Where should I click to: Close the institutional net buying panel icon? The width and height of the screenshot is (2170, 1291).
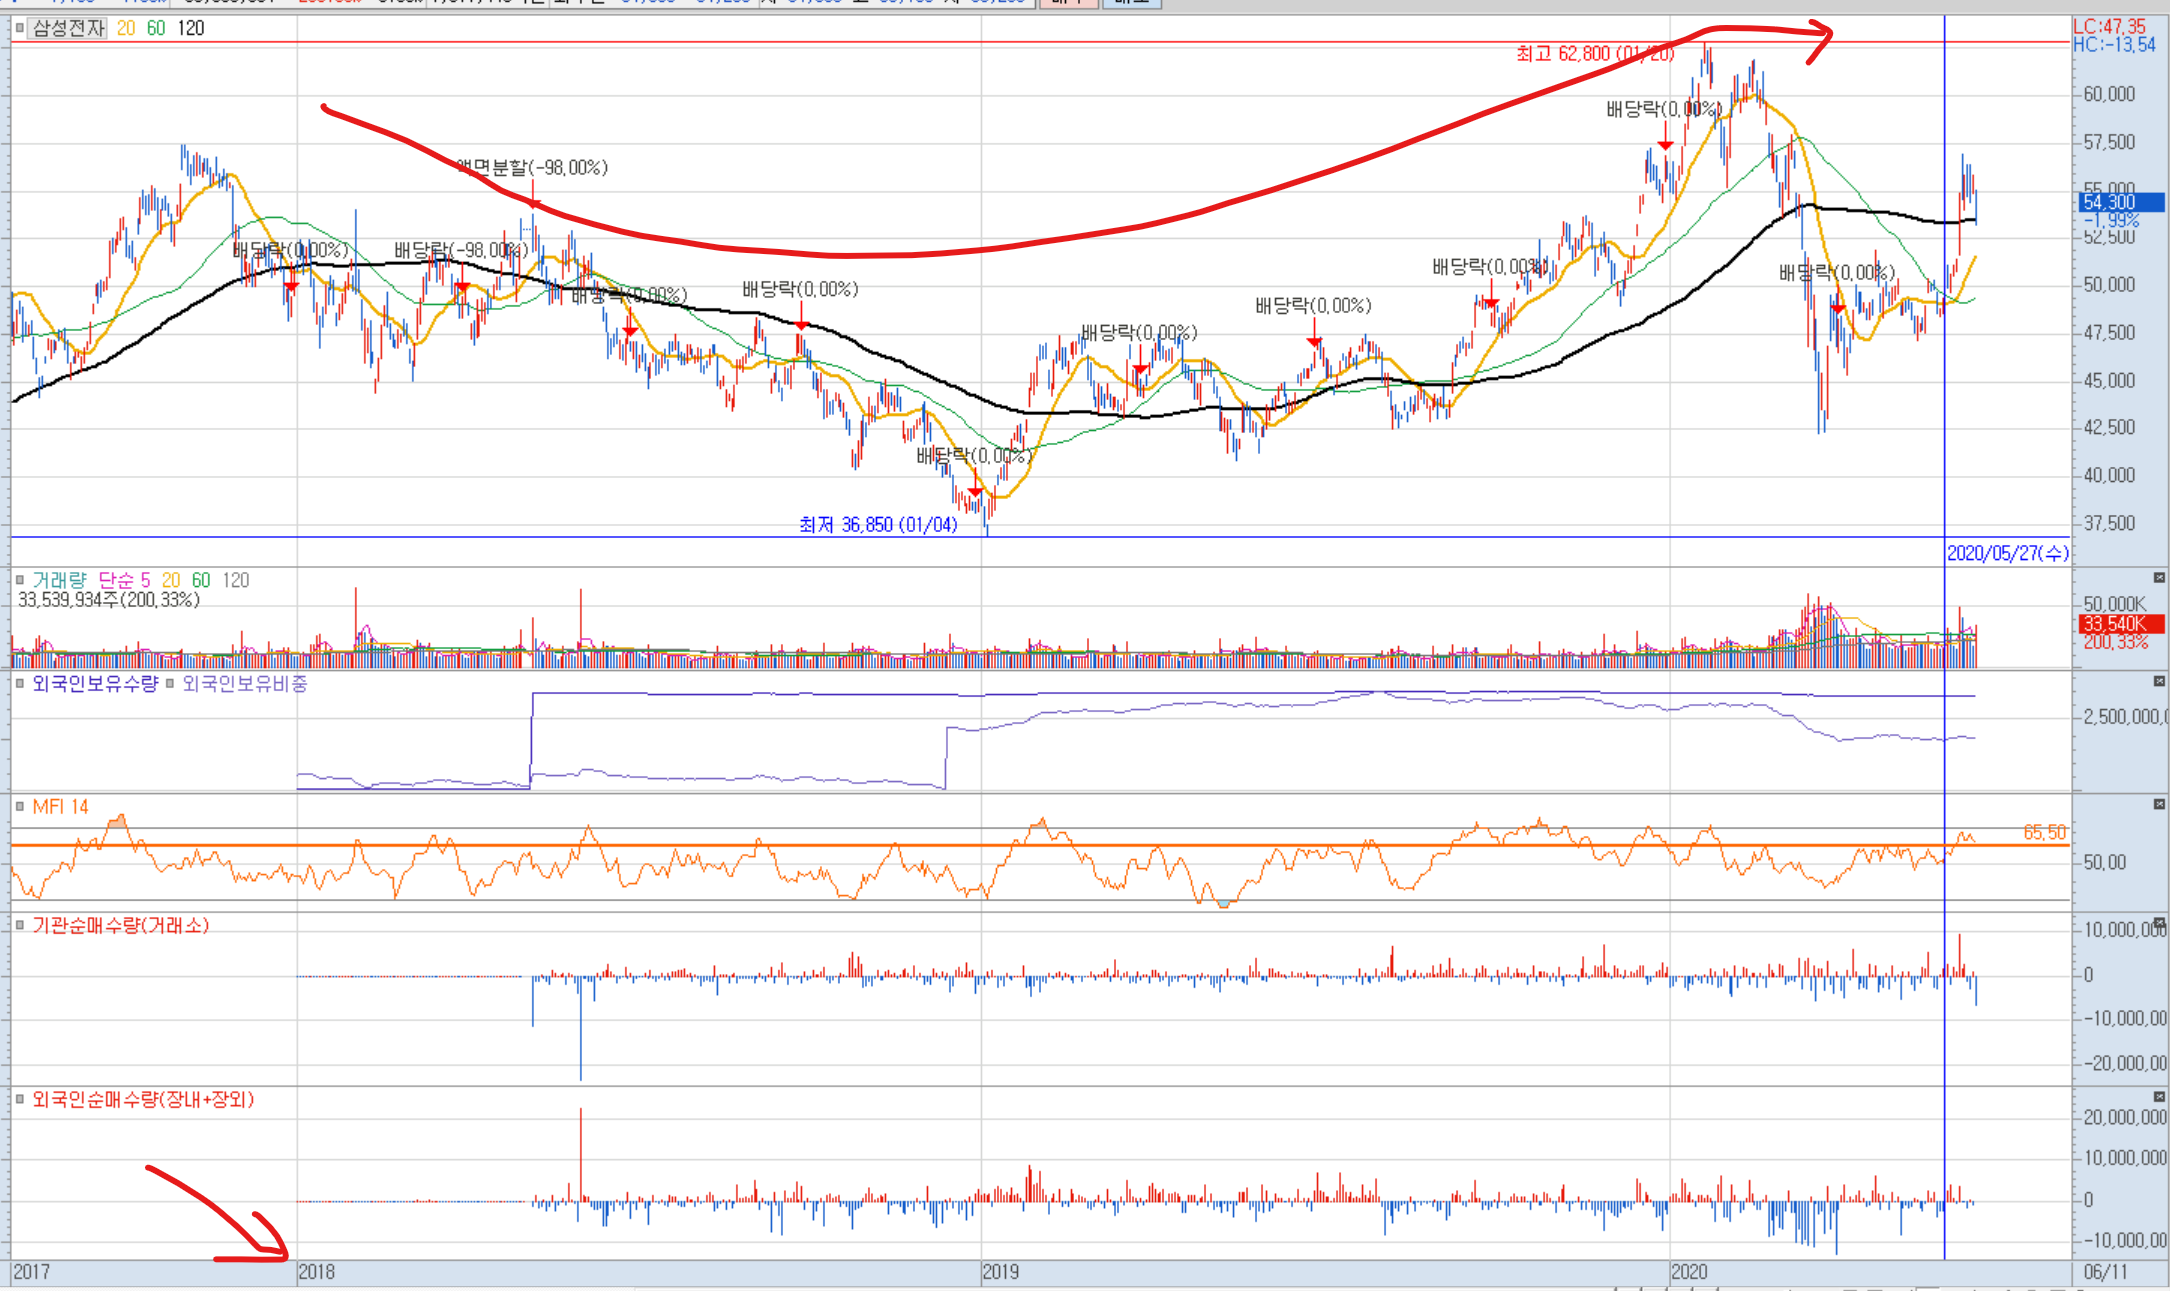(x=2159, y=922)
